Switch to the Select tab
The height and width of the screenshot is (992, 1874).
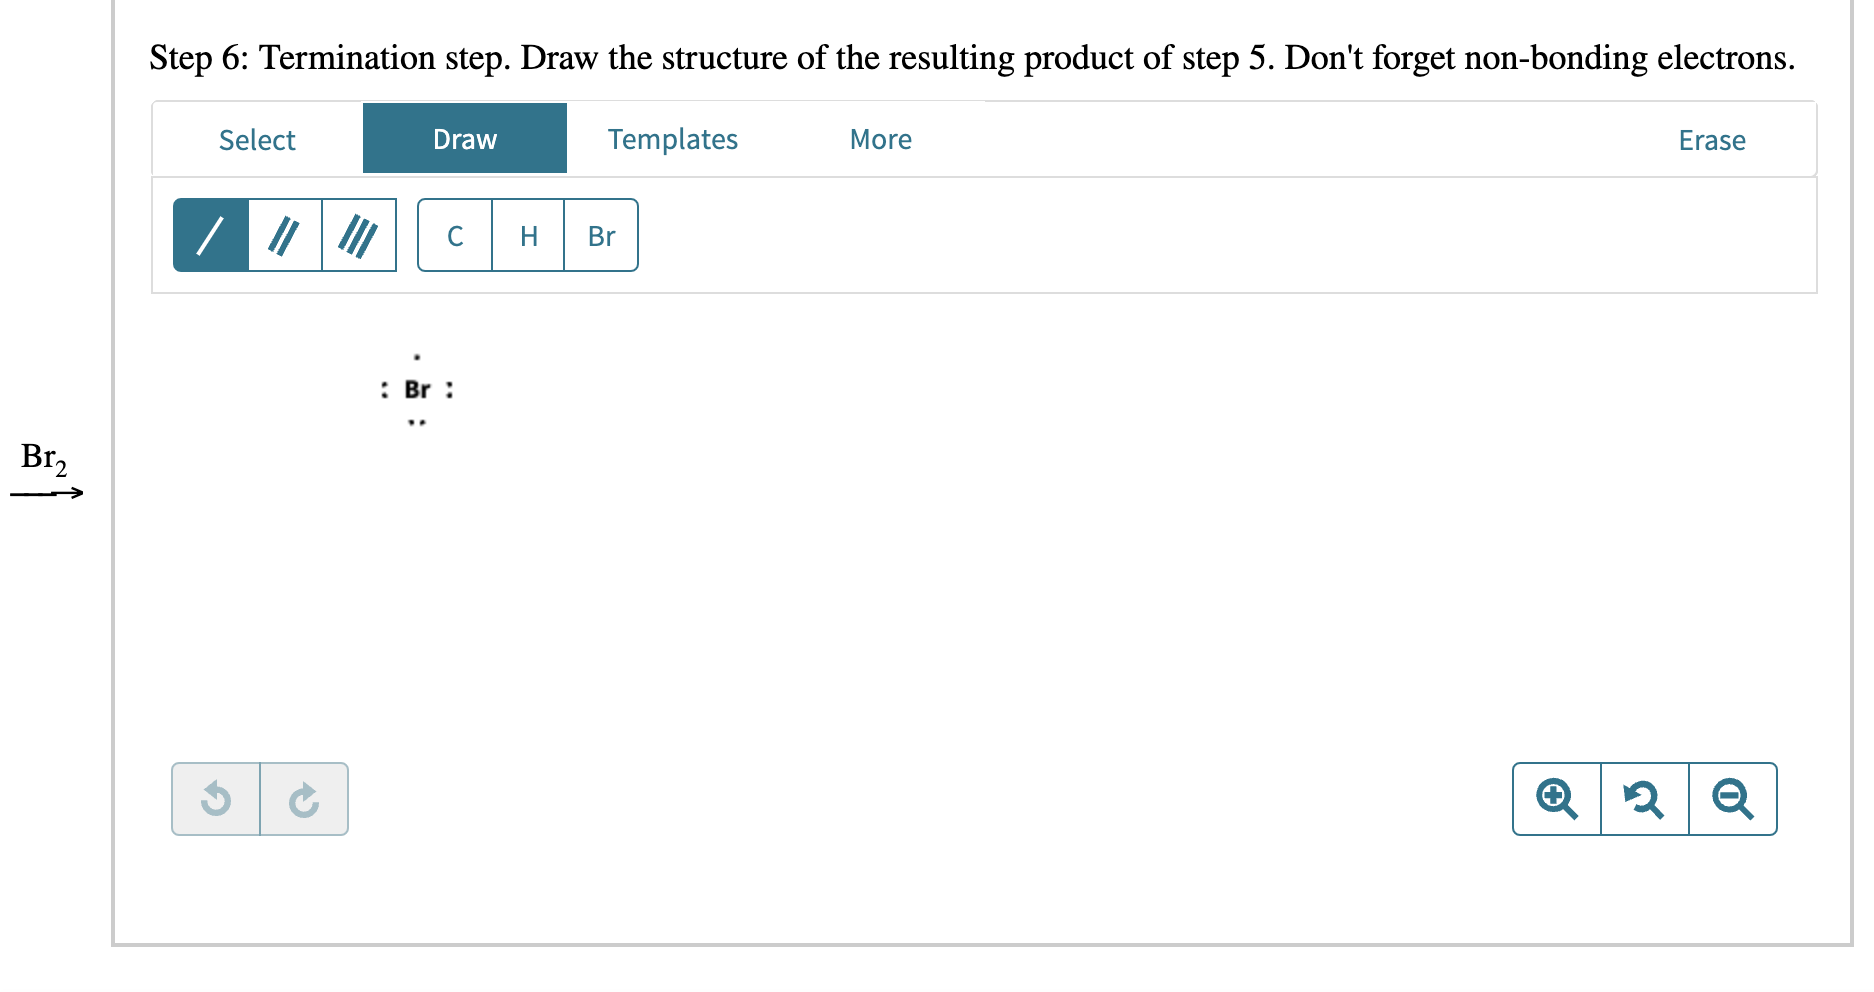257,139
